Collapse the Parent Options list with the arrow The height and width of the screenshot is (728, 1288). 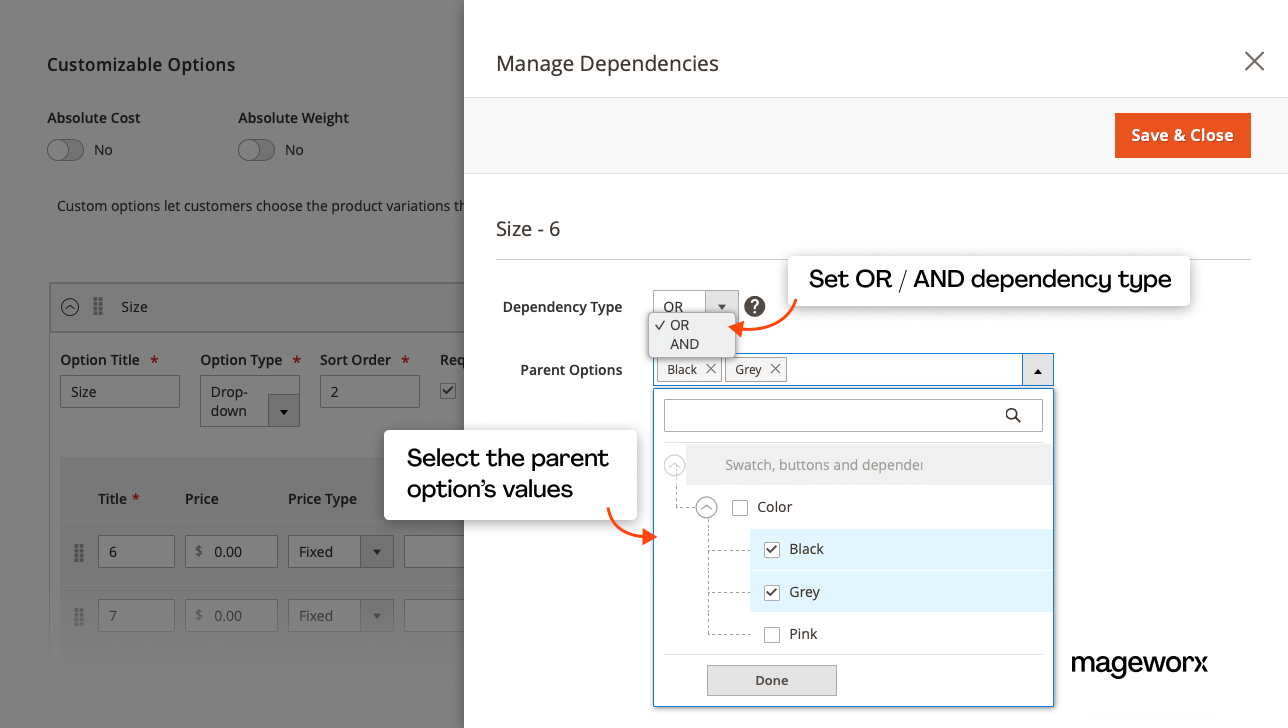tap(1037, 369)
